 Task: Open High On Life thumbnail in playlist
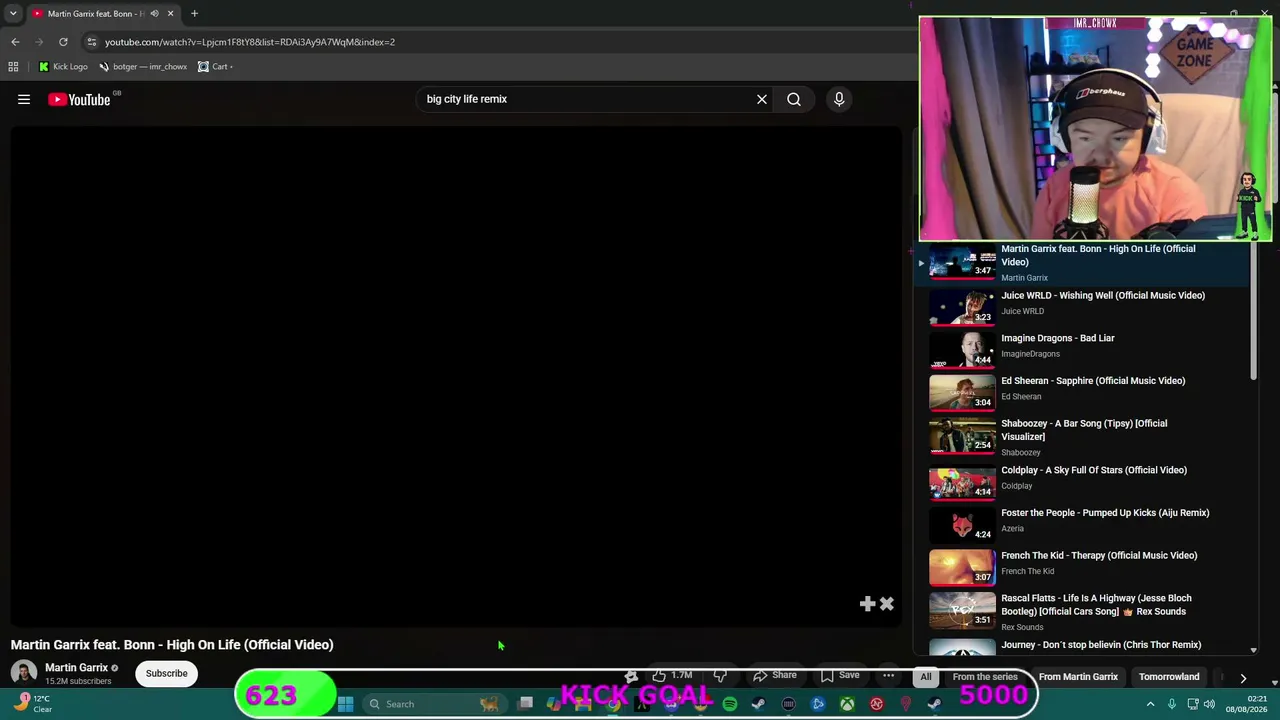[962, 260]
